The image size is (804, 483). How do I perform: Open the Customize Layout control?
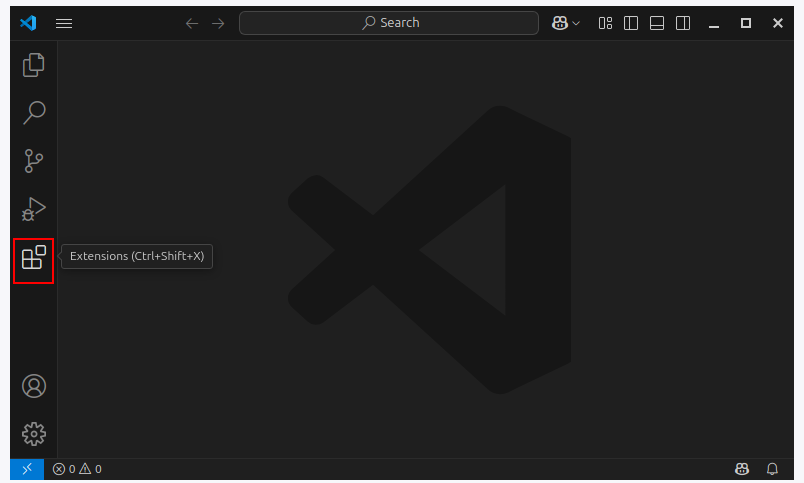[606, 23]
